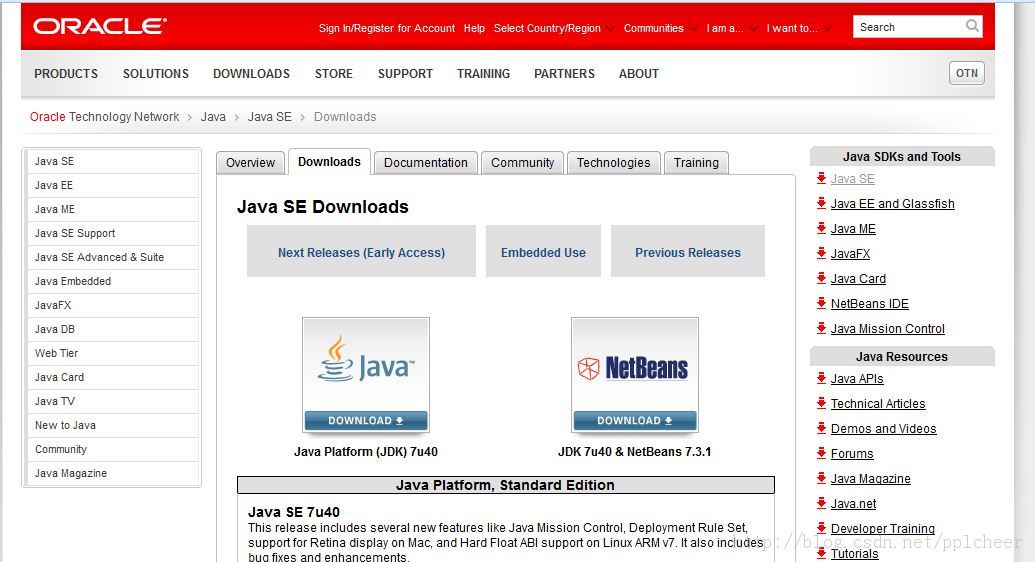Open the Community tab
Screen dimensions: 1035x562
(522, 162)
